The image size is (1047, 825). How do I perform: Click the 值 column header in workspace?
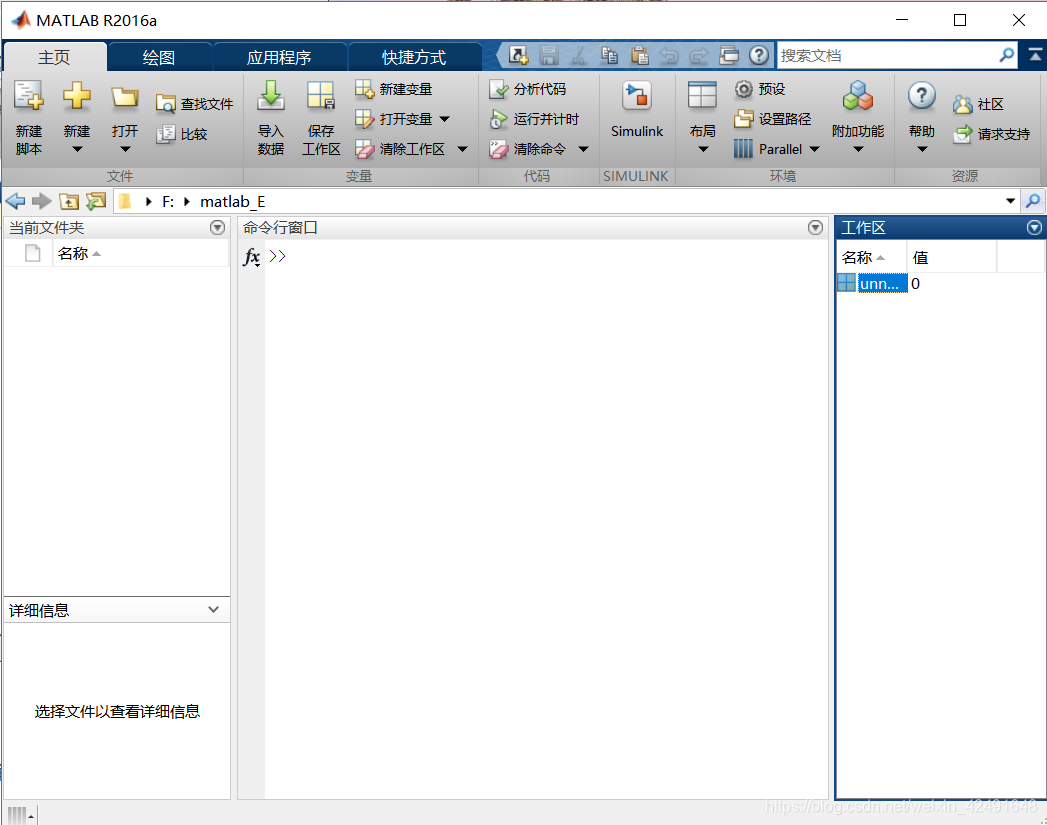coord(951,258)
